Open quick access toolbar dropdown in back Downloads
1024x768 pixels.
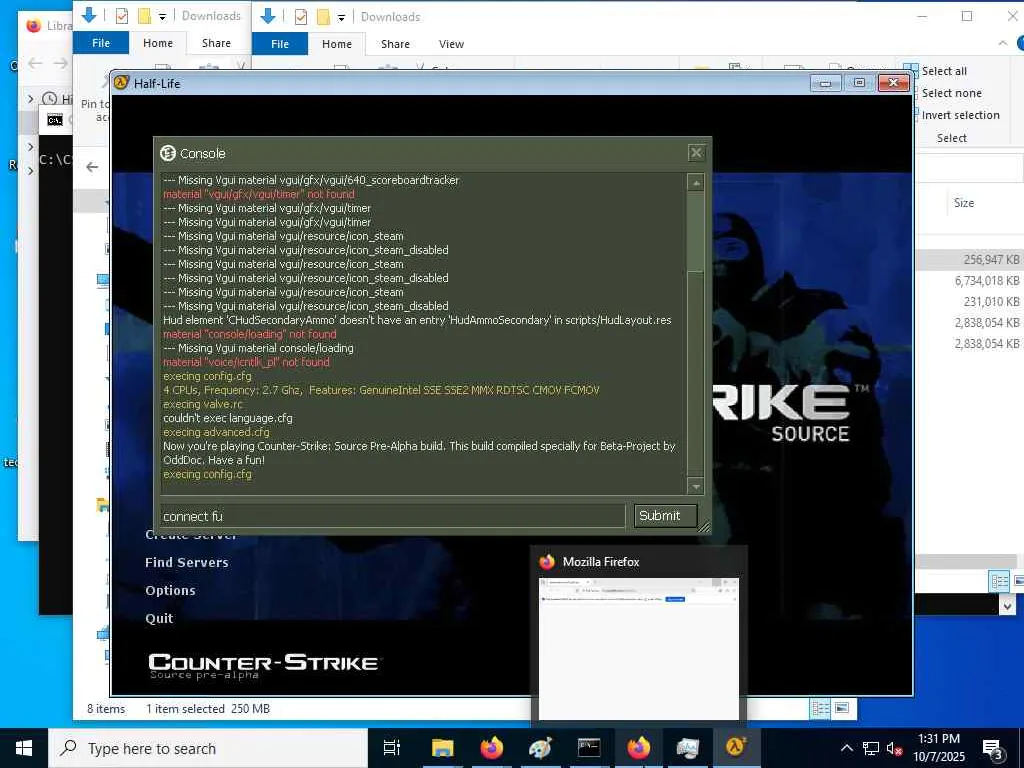click(162, 16)
